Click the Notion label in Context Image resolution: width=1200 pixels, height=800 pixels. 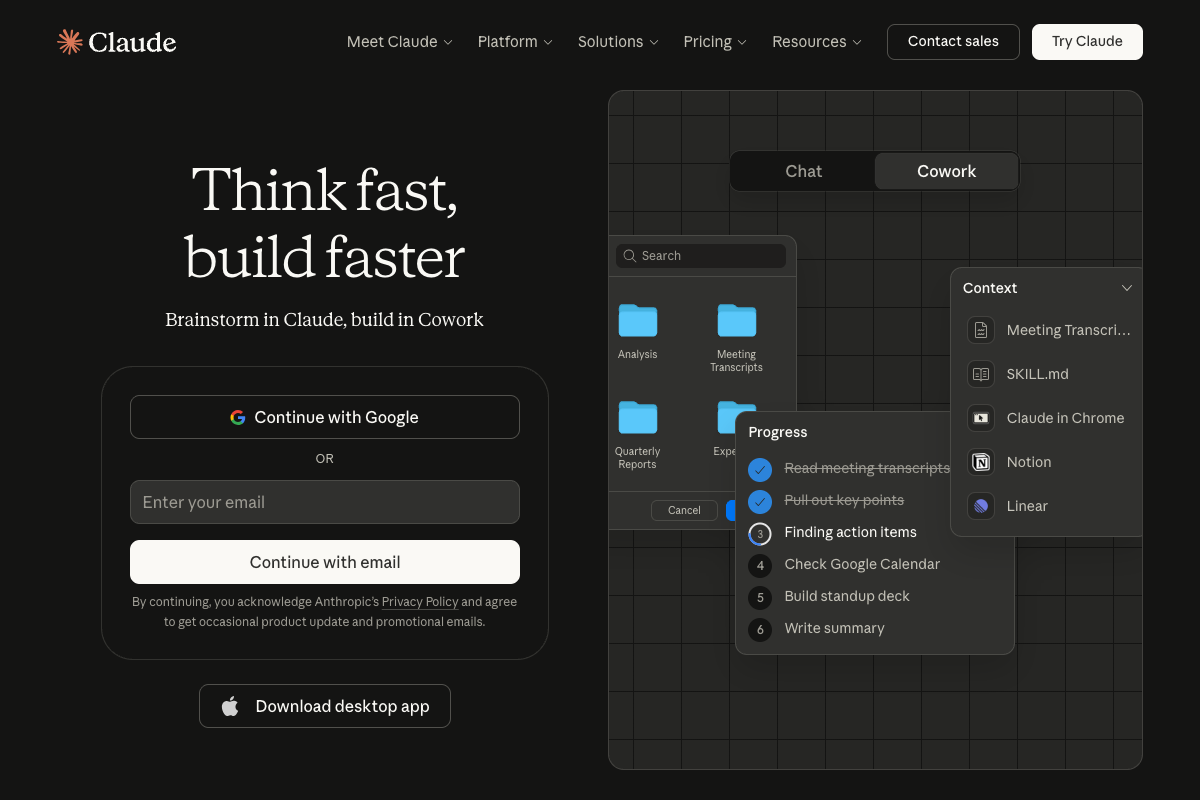pos(1029,462)
